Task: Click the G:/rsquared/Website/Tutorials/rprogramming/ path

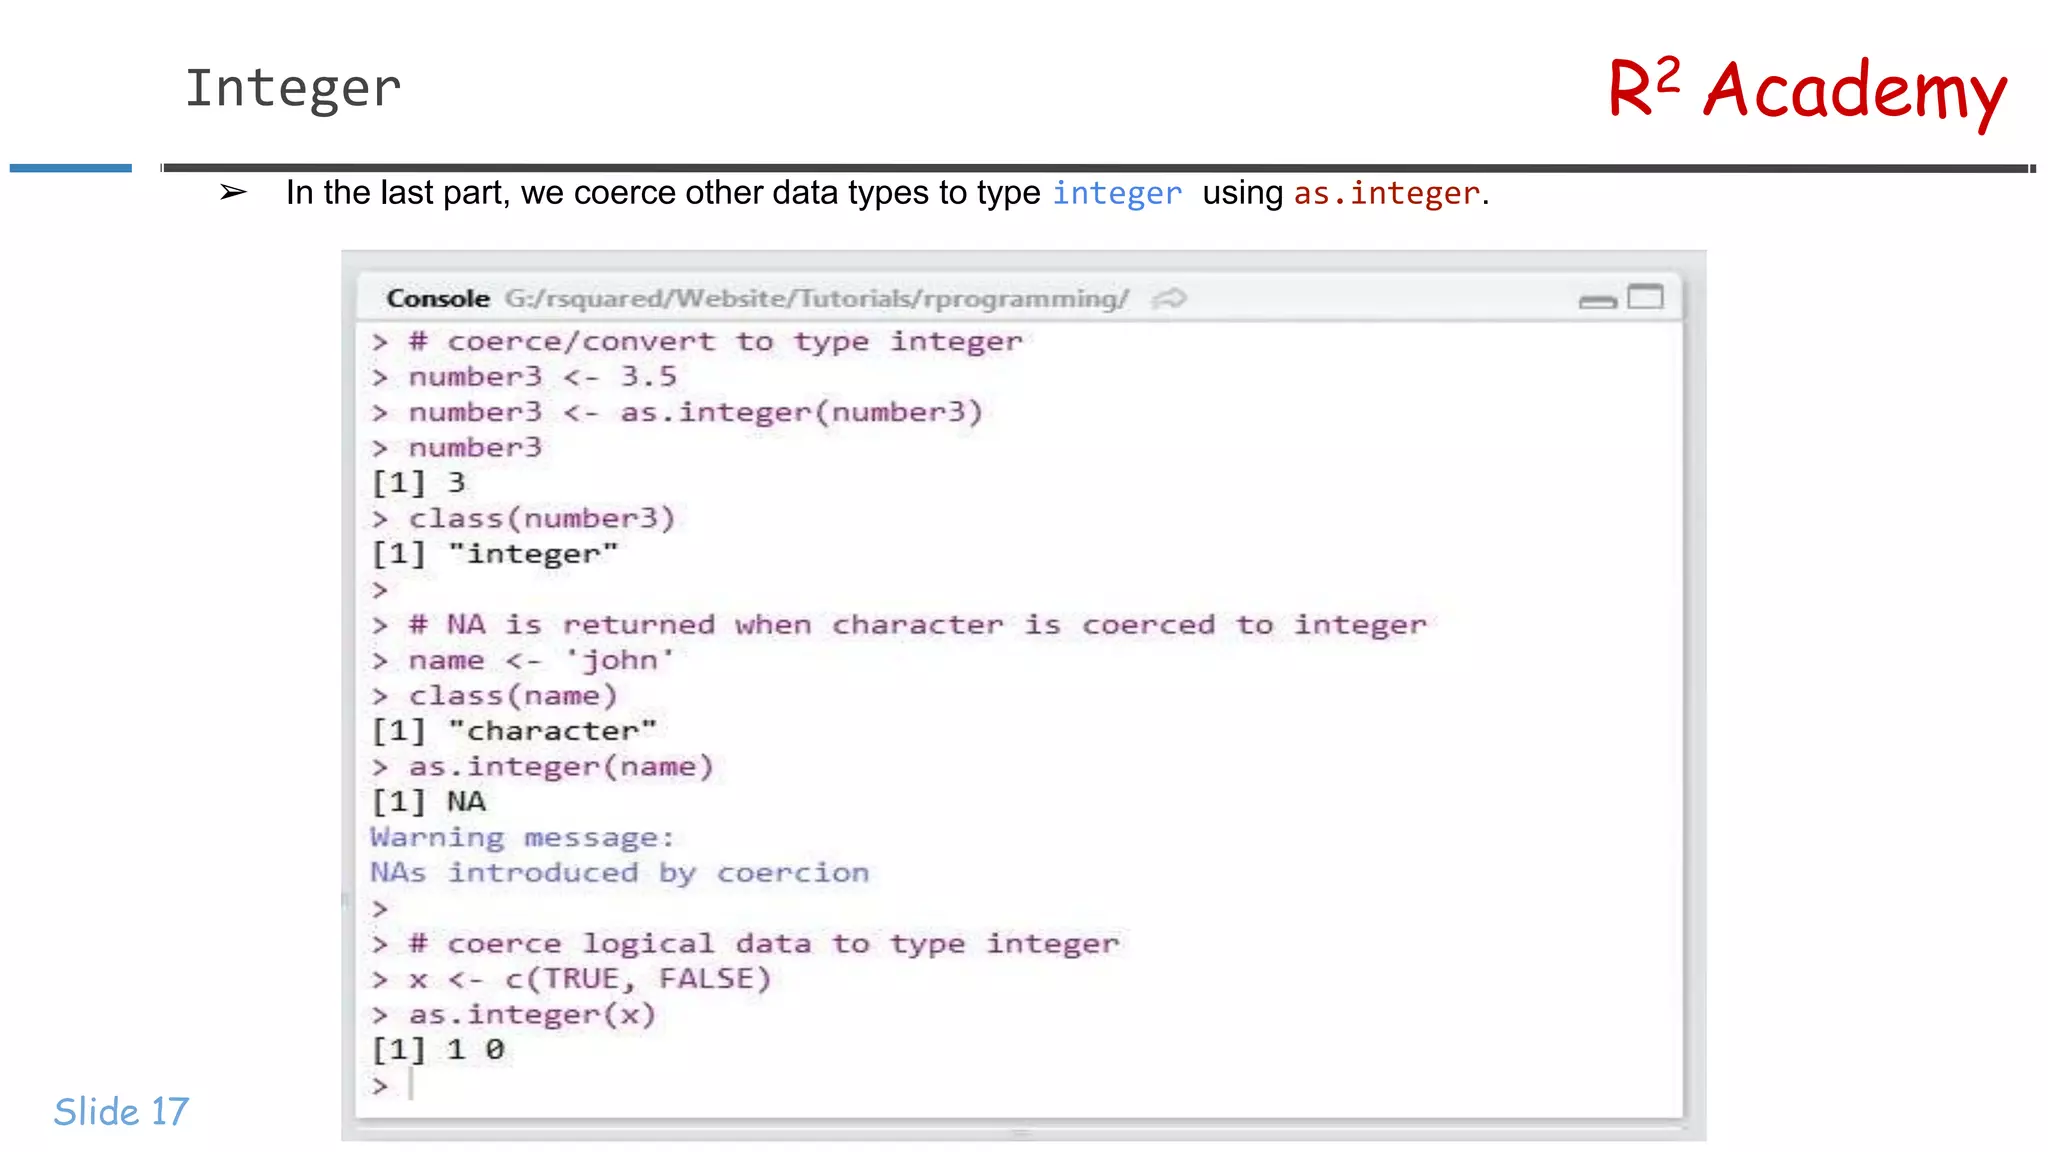Action: pos(816,298)
